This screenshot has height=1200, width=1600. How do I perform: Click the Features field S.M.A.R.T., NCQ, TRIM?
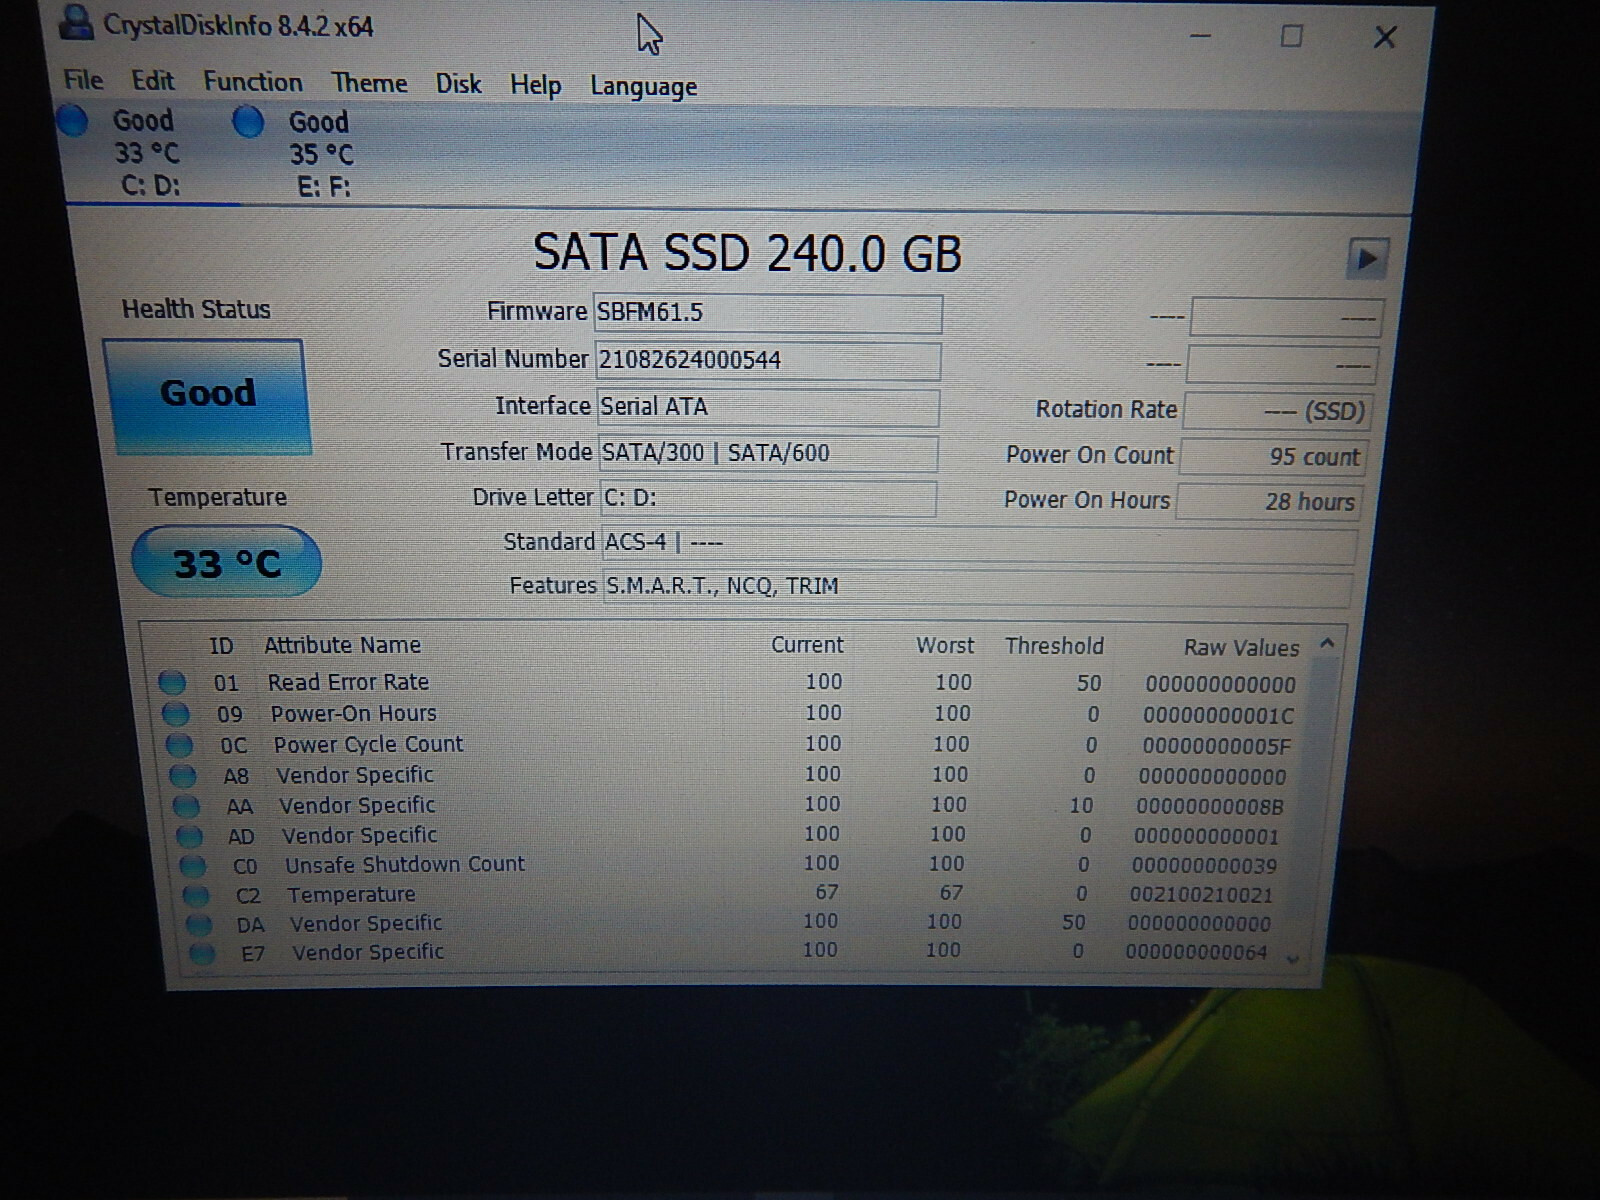[x=977, y=587]
